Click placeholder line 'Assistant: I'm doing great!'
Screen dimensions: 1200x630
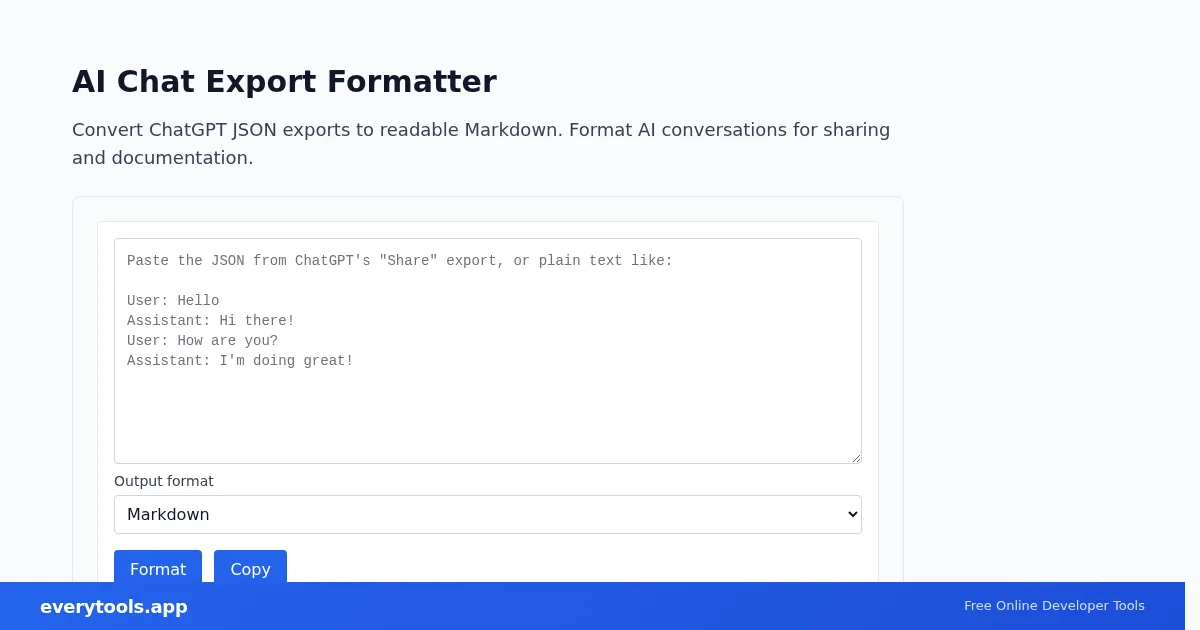tap(240, 361)
